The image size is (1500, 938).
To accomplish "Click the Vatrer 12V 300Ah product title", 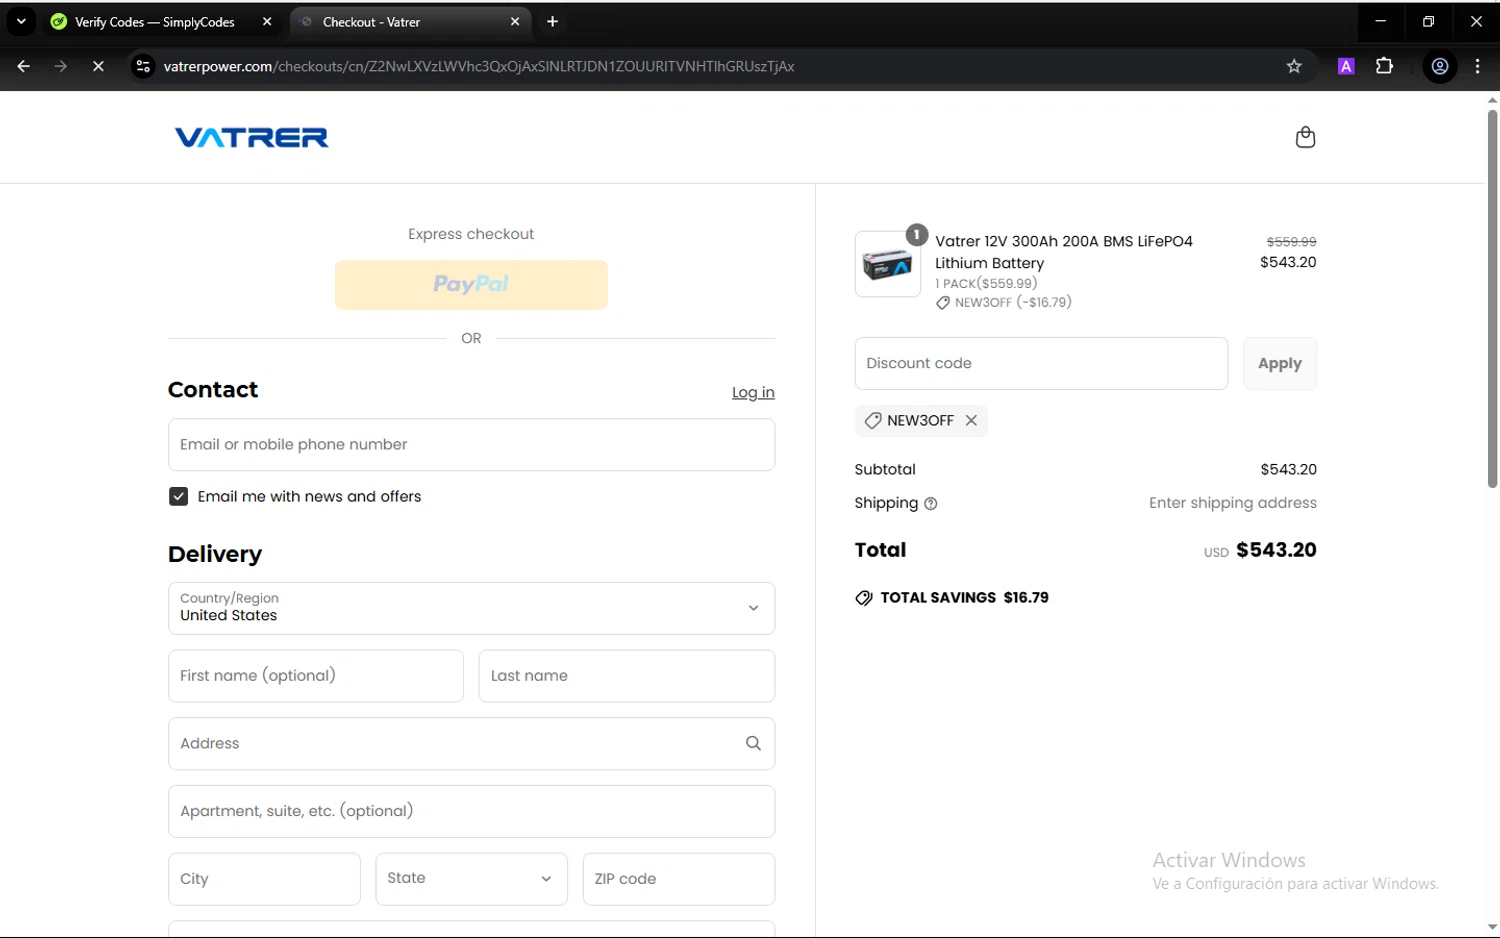I will pos(1064,252).
